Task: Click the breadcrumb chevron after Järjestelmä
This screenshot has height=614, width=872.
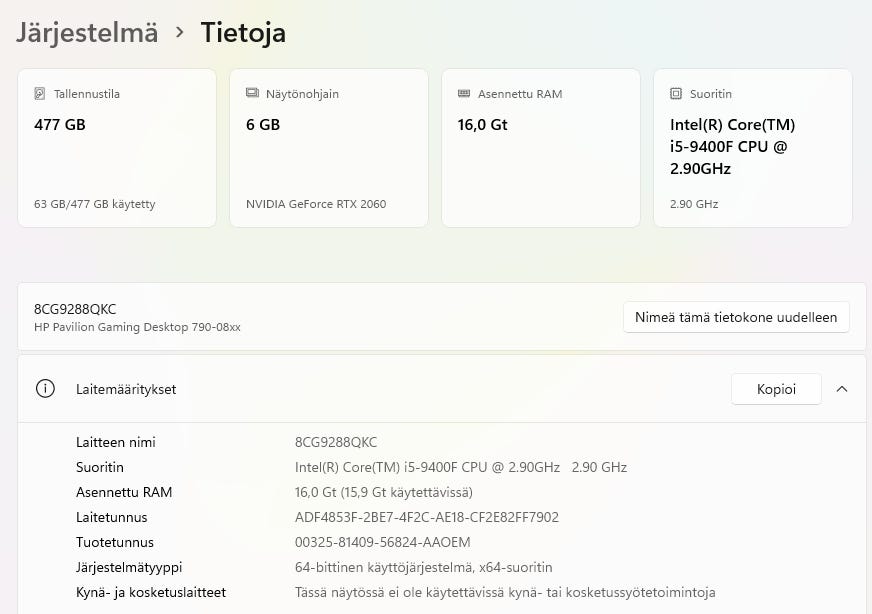Action: 180,32
